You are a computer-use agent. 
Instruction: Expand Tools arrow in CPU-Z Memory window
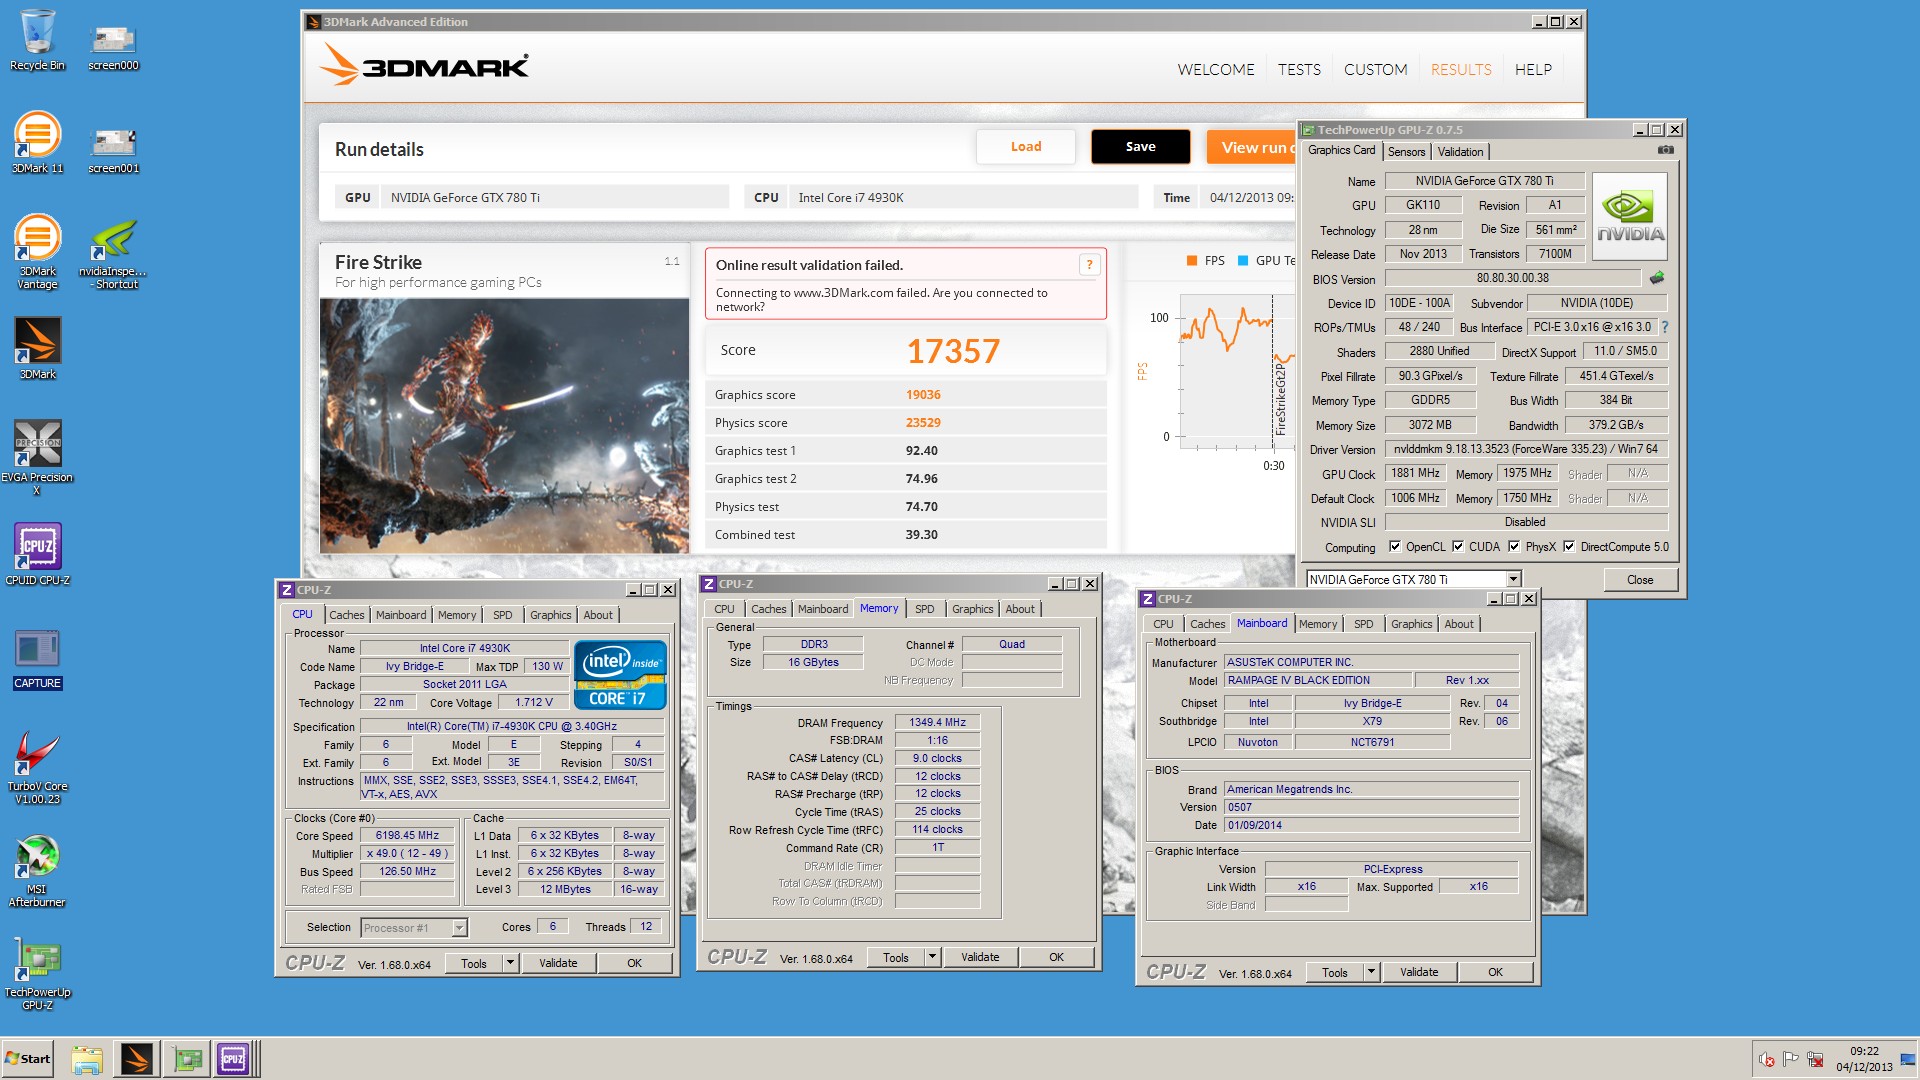pyautogui.click(x=932, y=957)
